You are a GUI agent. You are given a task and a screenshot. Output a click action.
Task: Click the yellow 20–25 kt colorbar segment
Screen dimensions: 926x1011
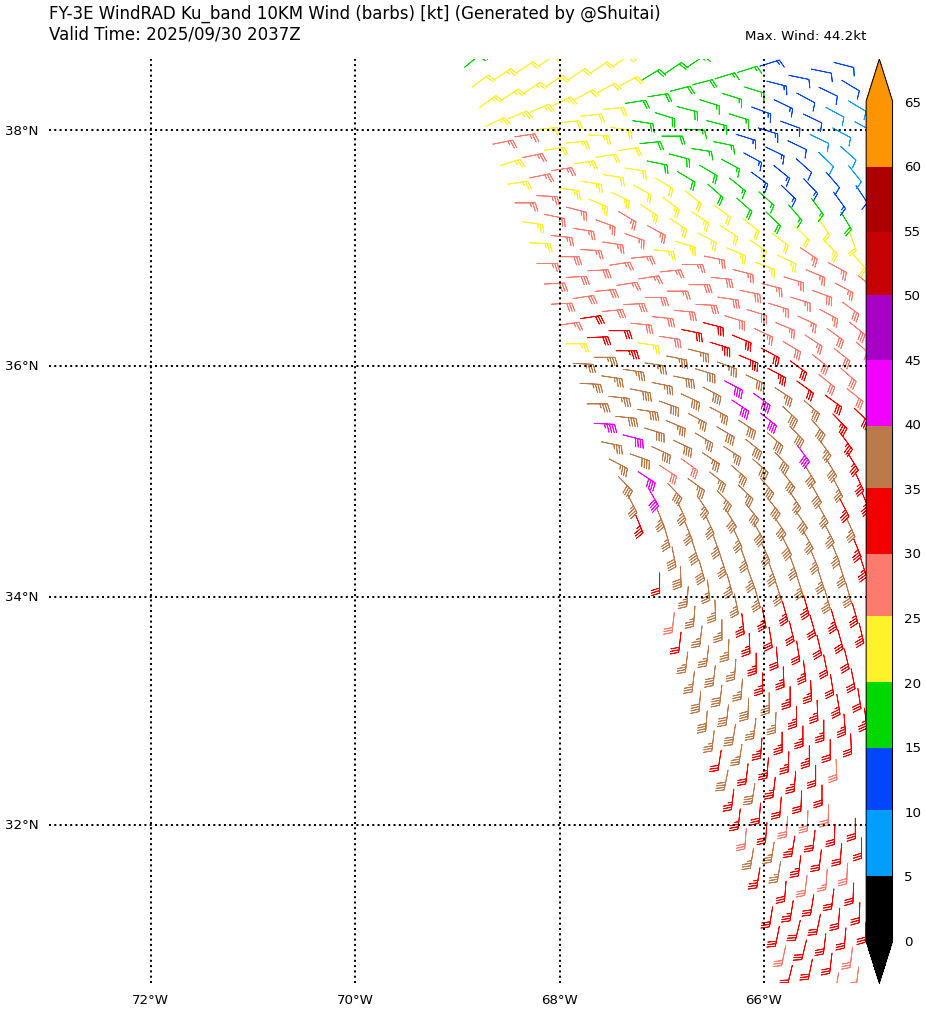click(878, 650)
